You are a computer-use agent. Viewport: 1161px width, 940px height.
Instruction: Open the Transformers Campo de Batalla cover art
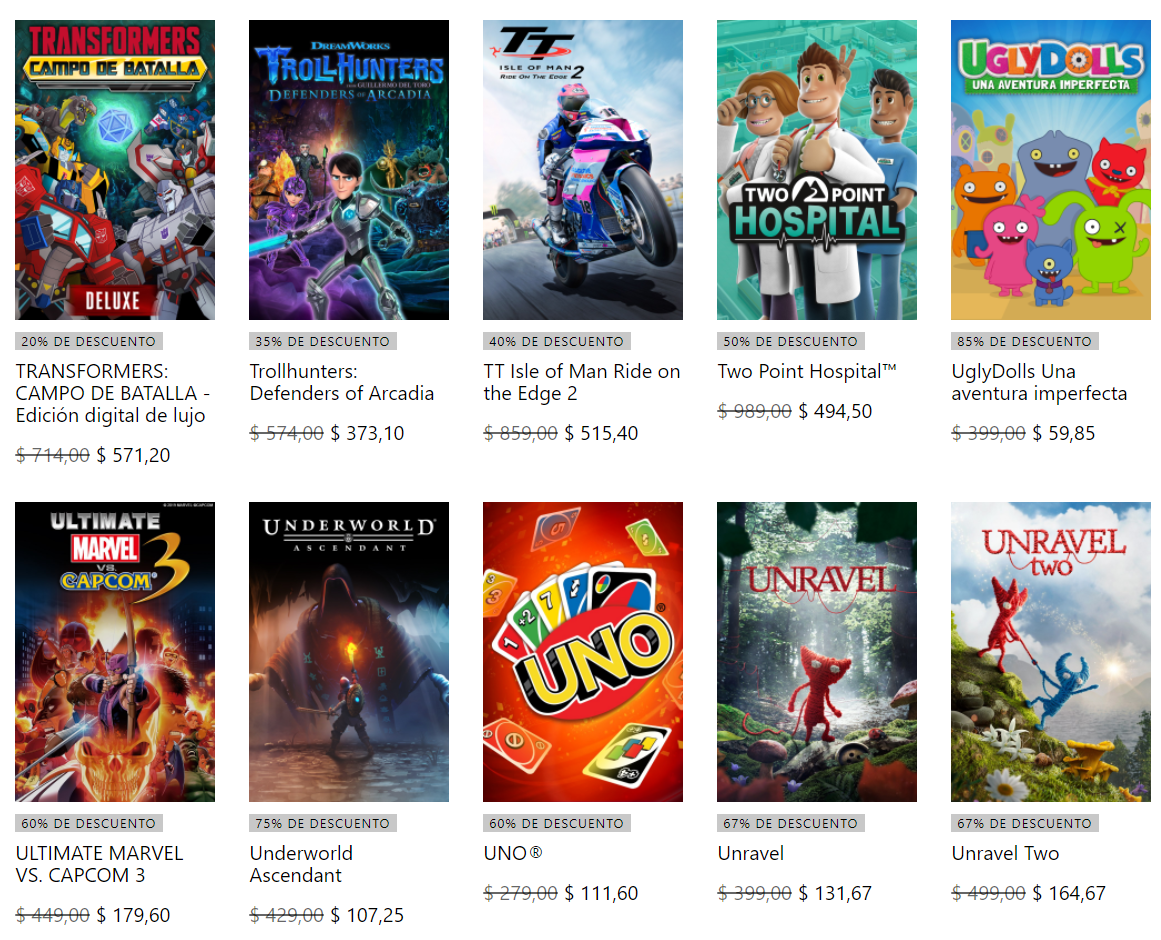point(115,170)
